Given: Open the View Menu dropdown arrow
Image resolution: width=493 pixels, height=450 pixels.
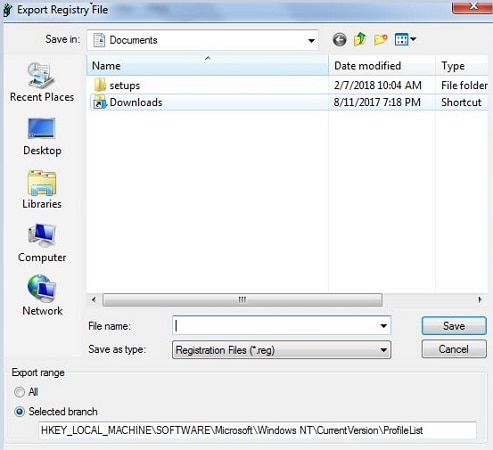Looking at the screenshot, I should [413, 39].
